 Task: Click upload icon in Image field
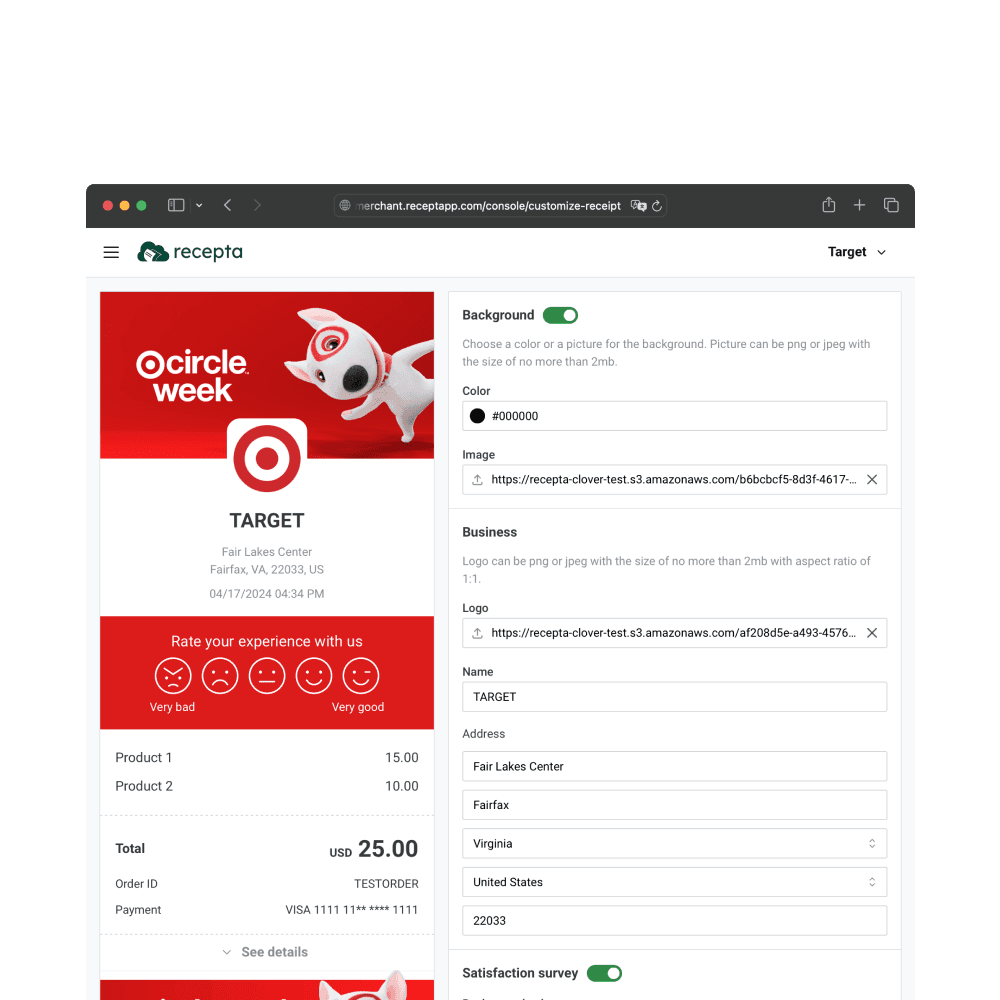tap(477, 480)
